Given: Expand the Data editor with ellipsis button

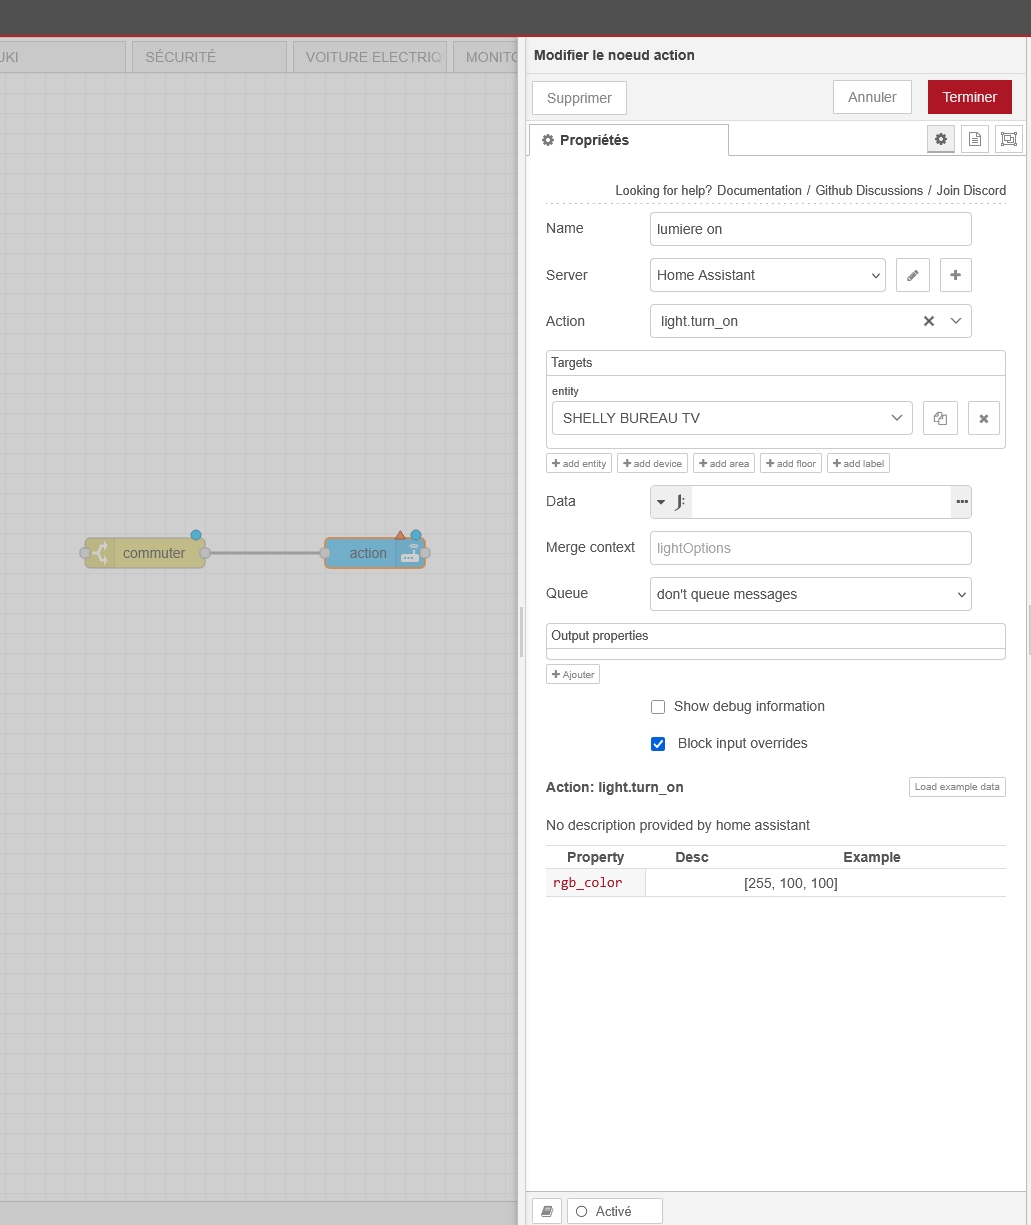Looking at the screenshot, I should tap(962, 502).
